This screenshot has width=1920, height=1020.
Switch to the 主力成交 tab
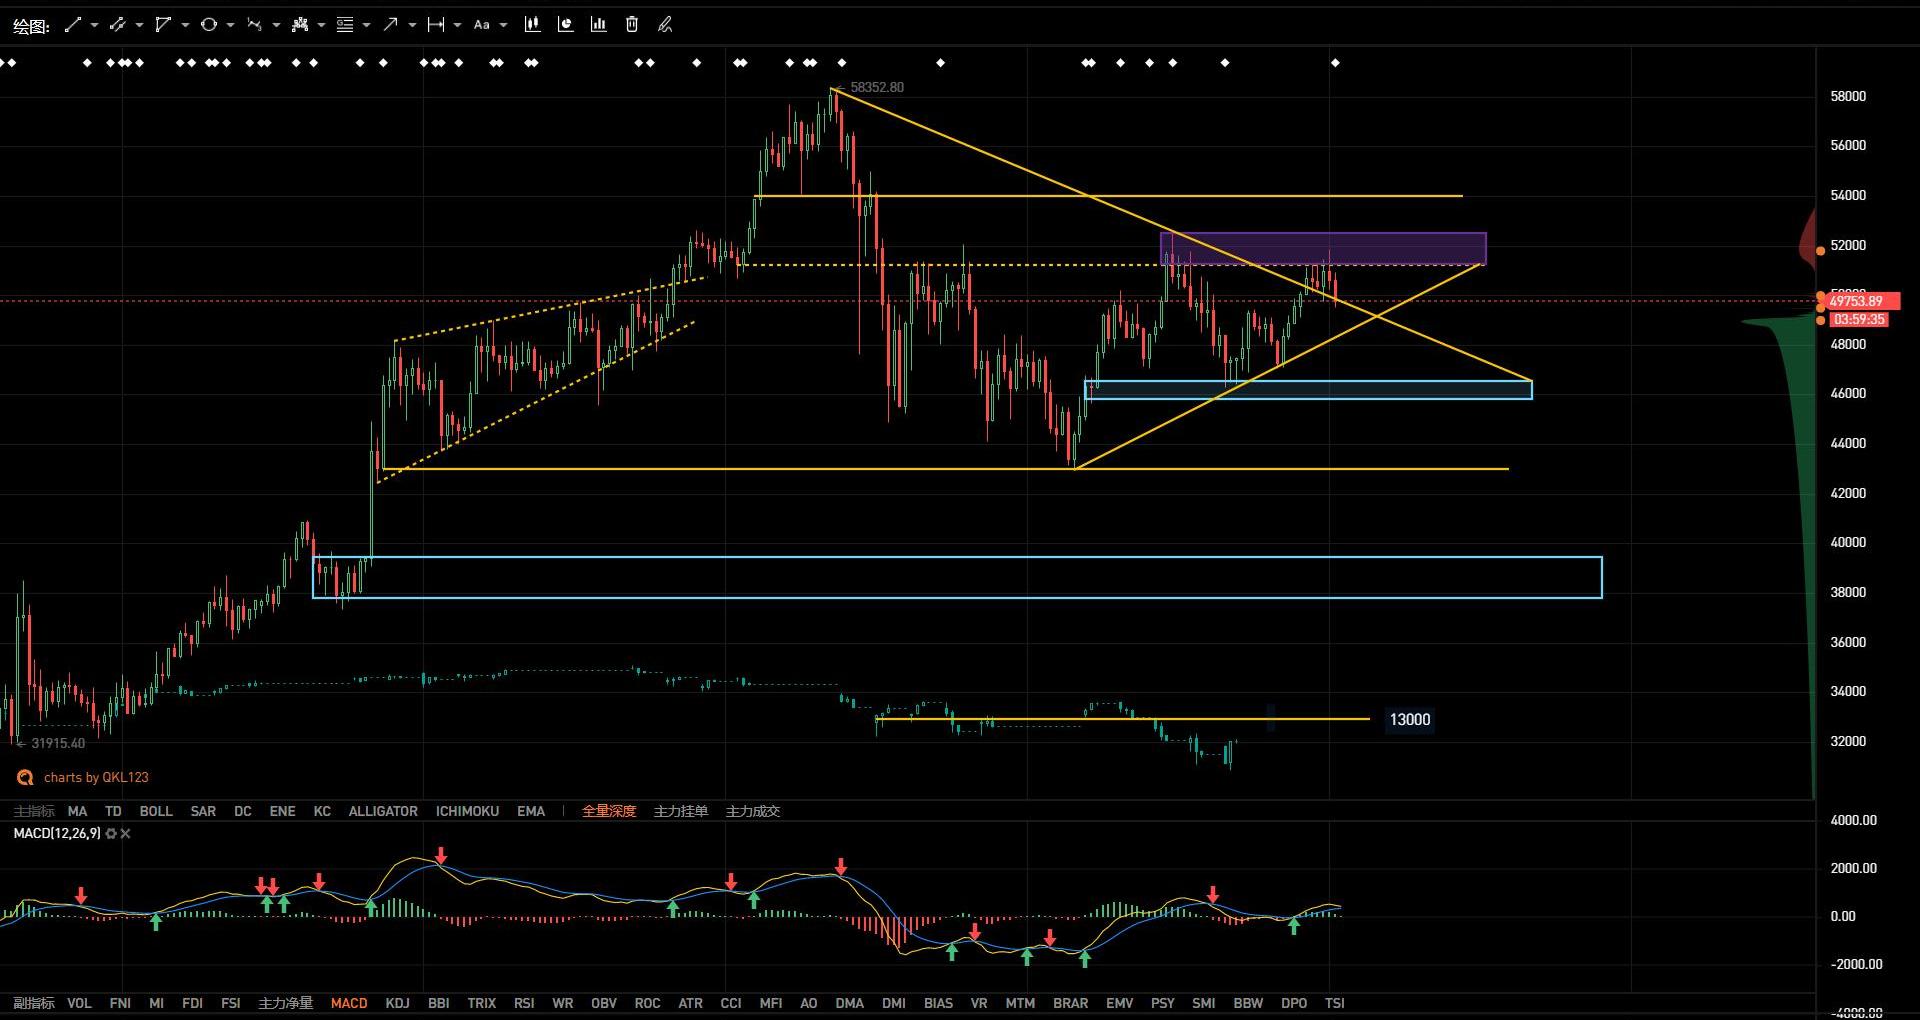[x=752, y=812]
